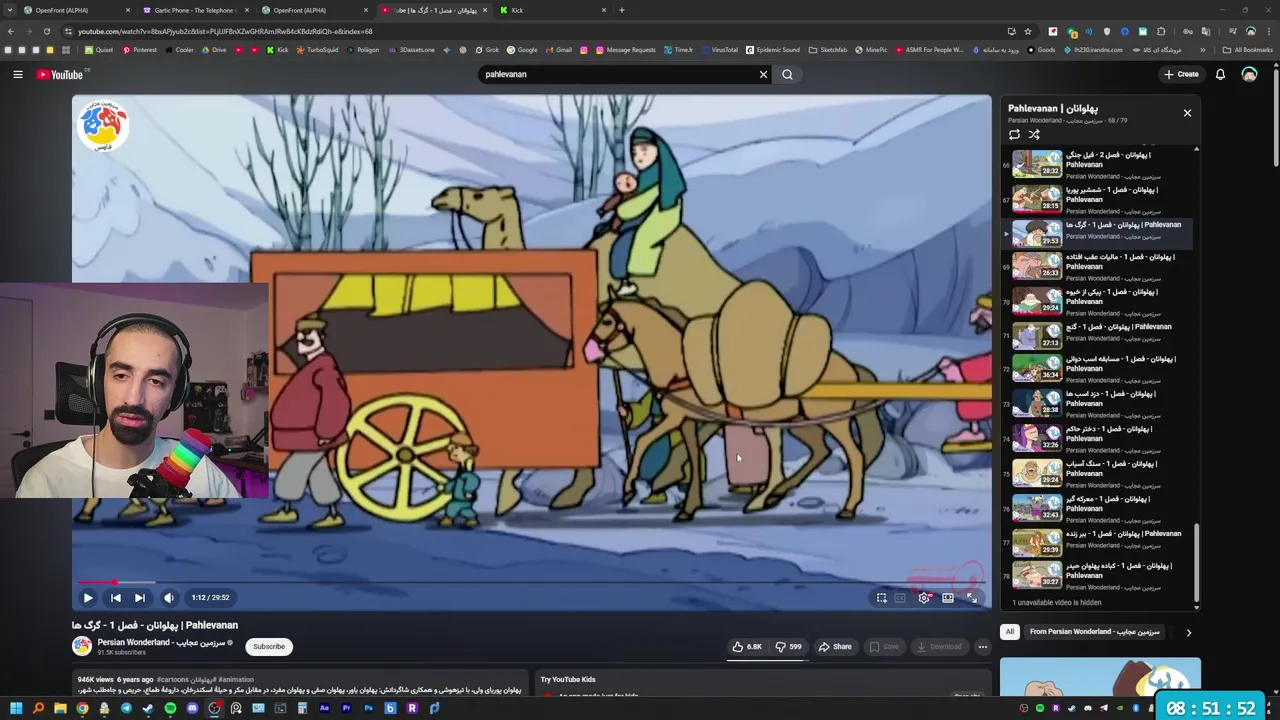This screenshot has width=1280, height=720.
Task: Reload the page
Action: click(47, 31)
